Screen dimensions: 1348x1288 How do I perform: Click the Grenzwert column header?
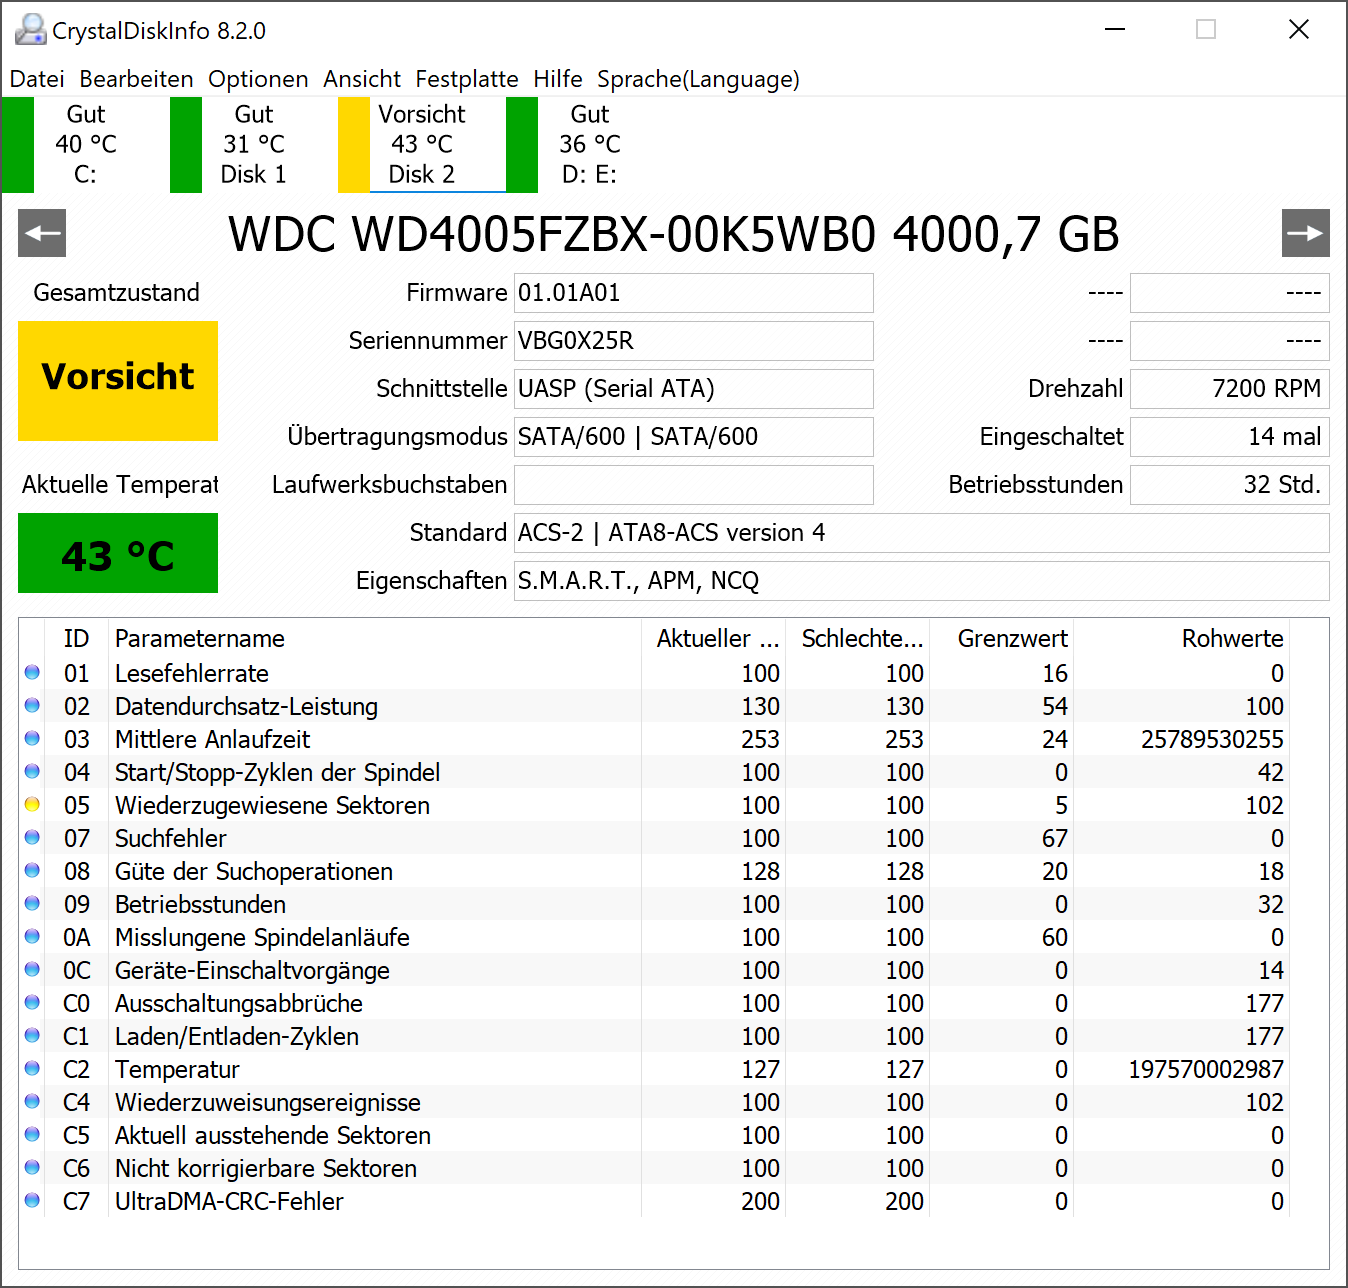point(1001,638)
